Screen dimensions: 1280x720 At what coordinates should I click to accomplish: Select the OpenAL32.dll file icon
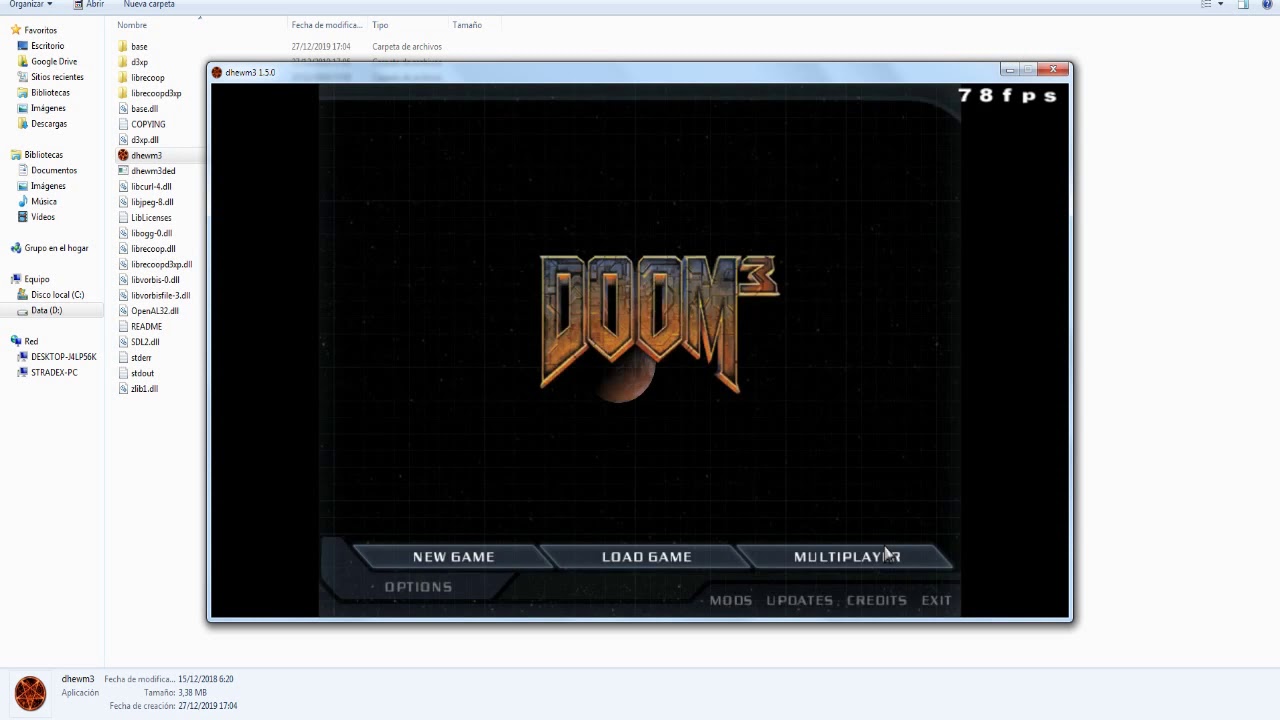(123, 311)
